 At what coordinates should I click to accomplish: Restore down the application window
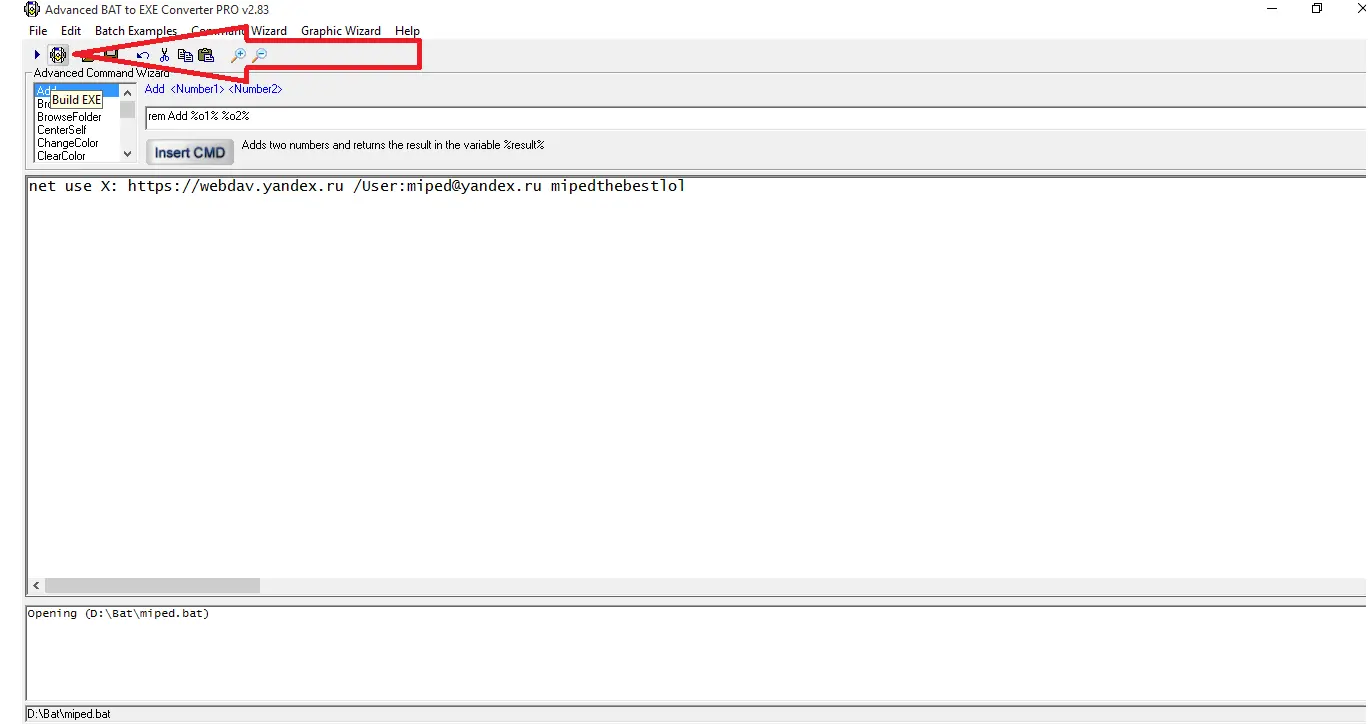[x=1316, y=9]
